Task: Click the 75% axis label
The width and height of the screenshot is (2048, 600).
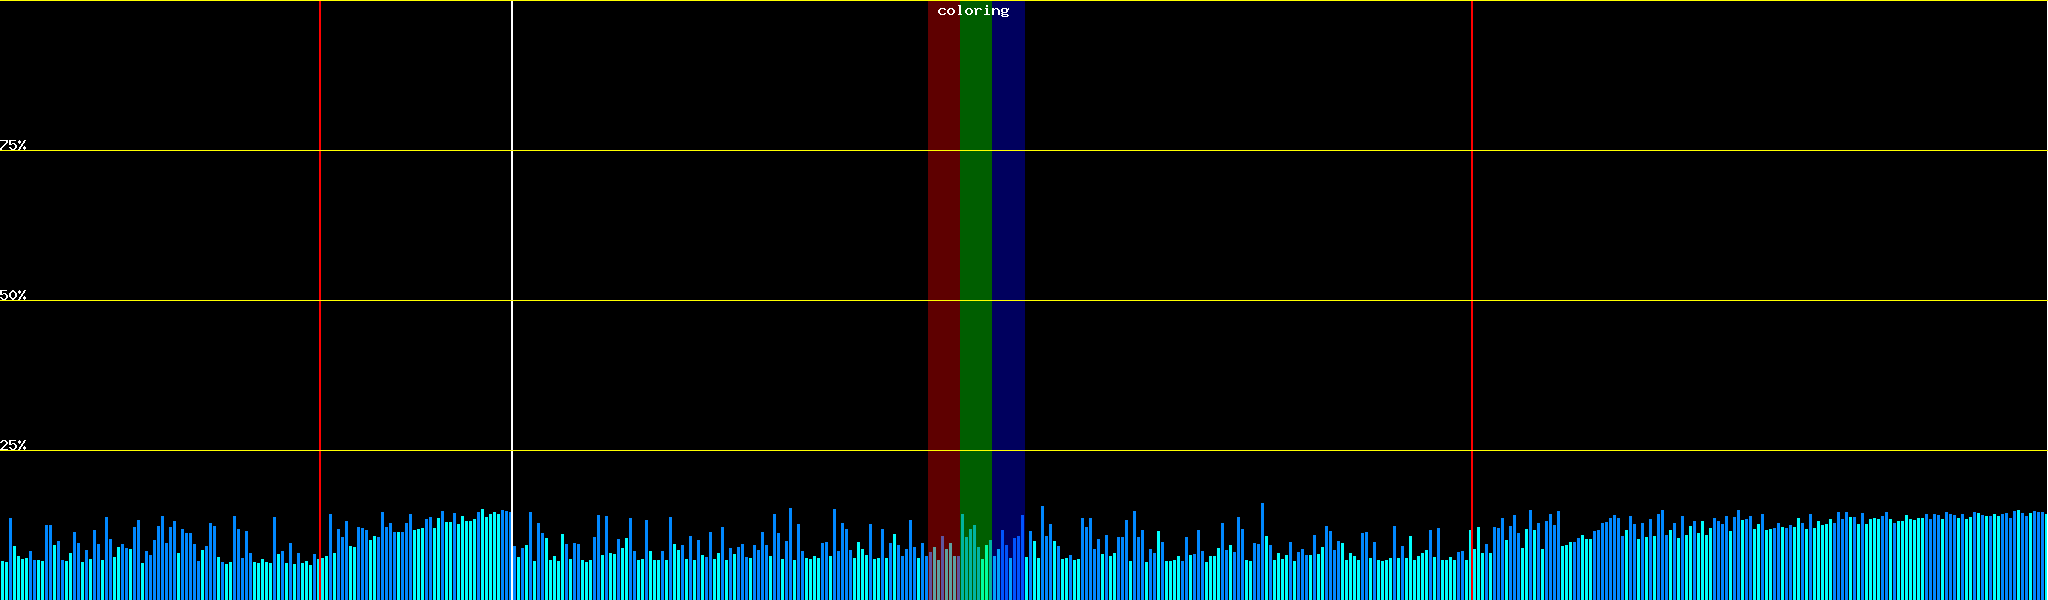Action: pos(13,145)
